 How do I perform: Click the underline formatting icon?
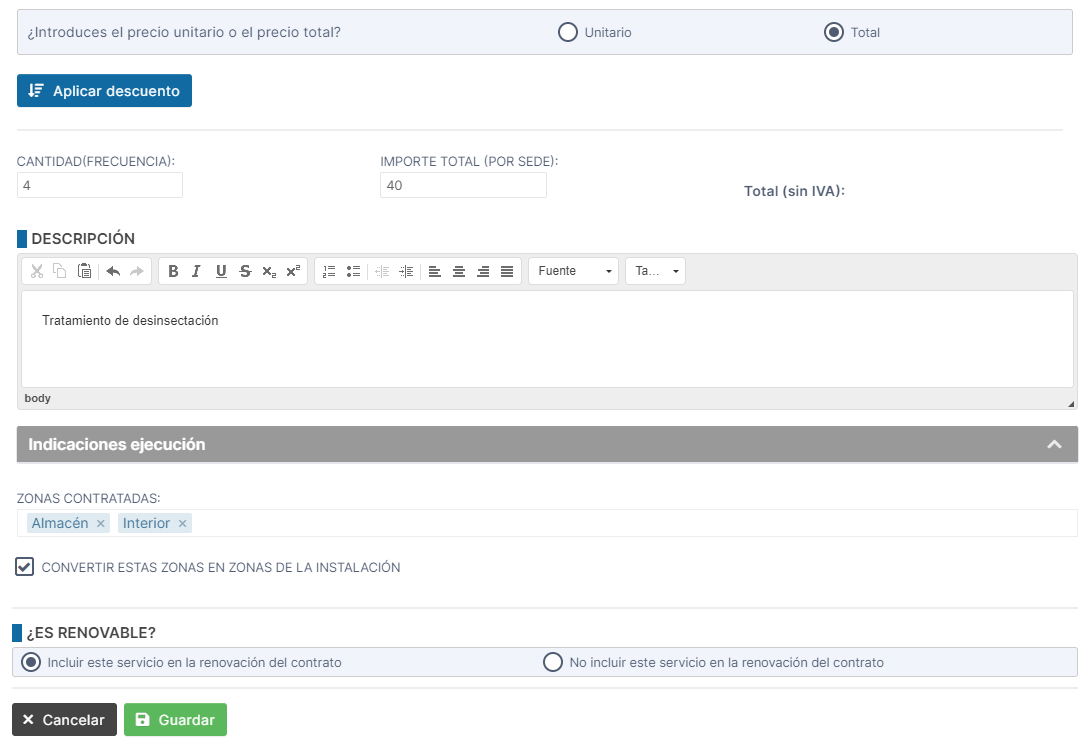(x=221, y=271)
